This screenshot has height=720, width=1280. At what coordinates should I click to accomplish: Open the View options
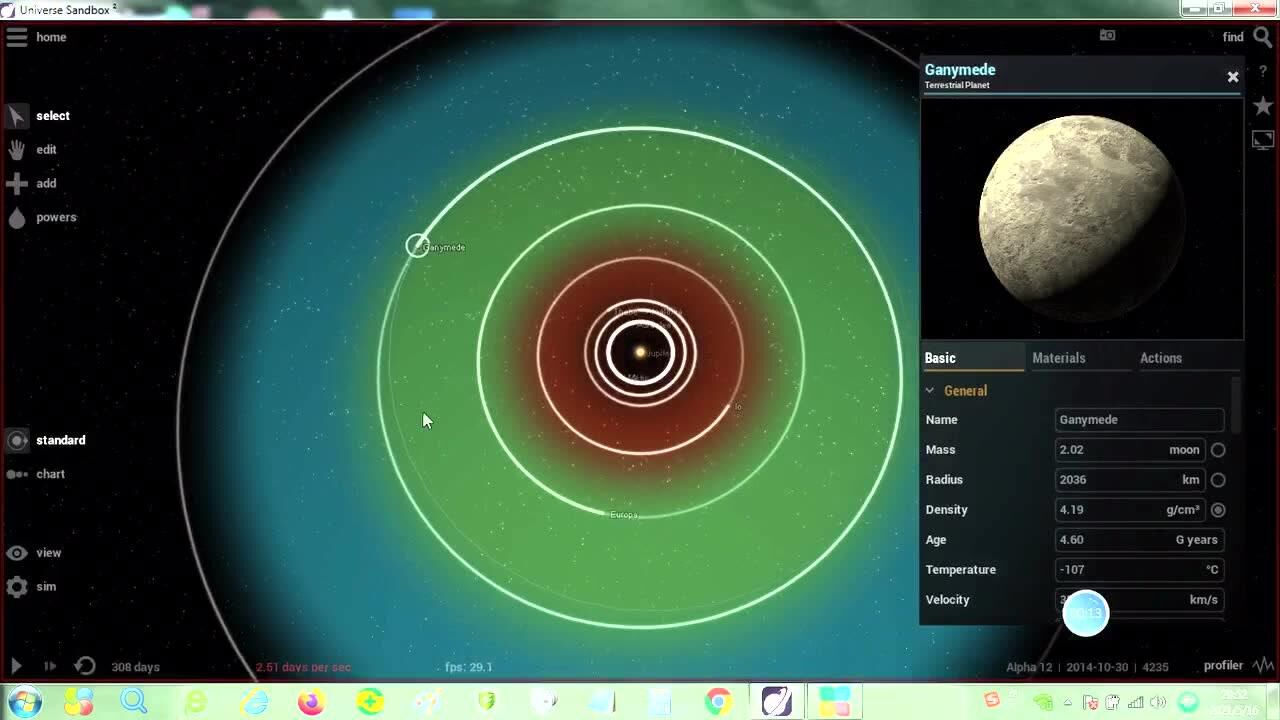[18, 552]
